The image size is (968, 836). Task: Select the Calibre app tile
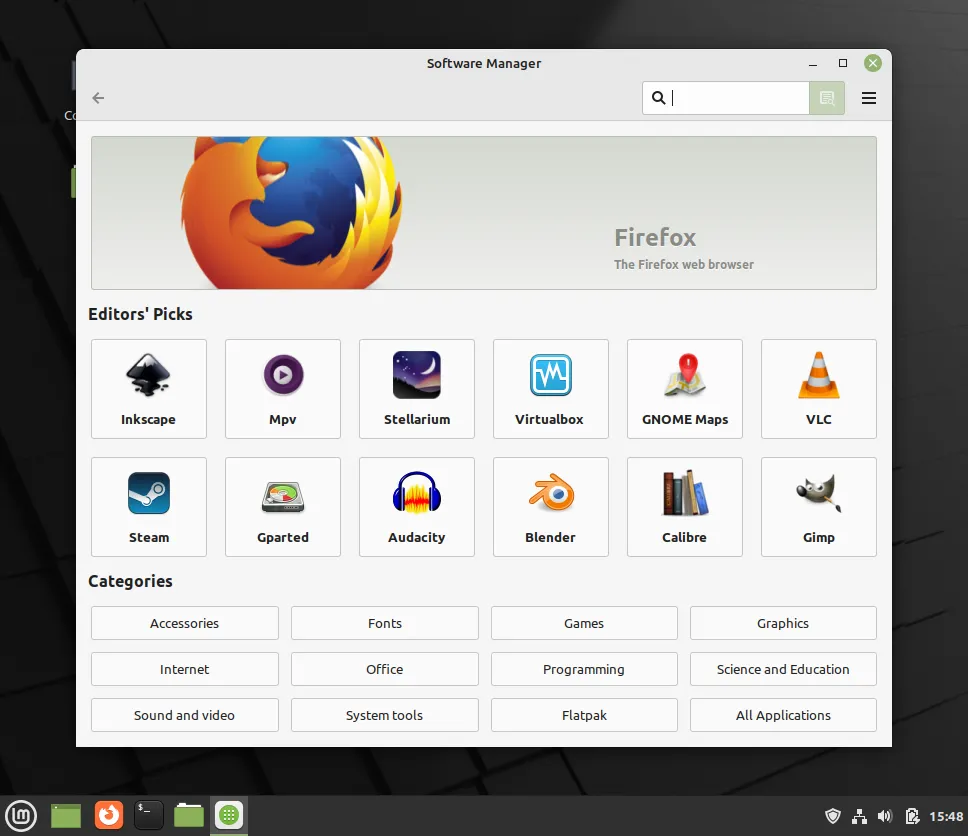[x=685, y=507]
